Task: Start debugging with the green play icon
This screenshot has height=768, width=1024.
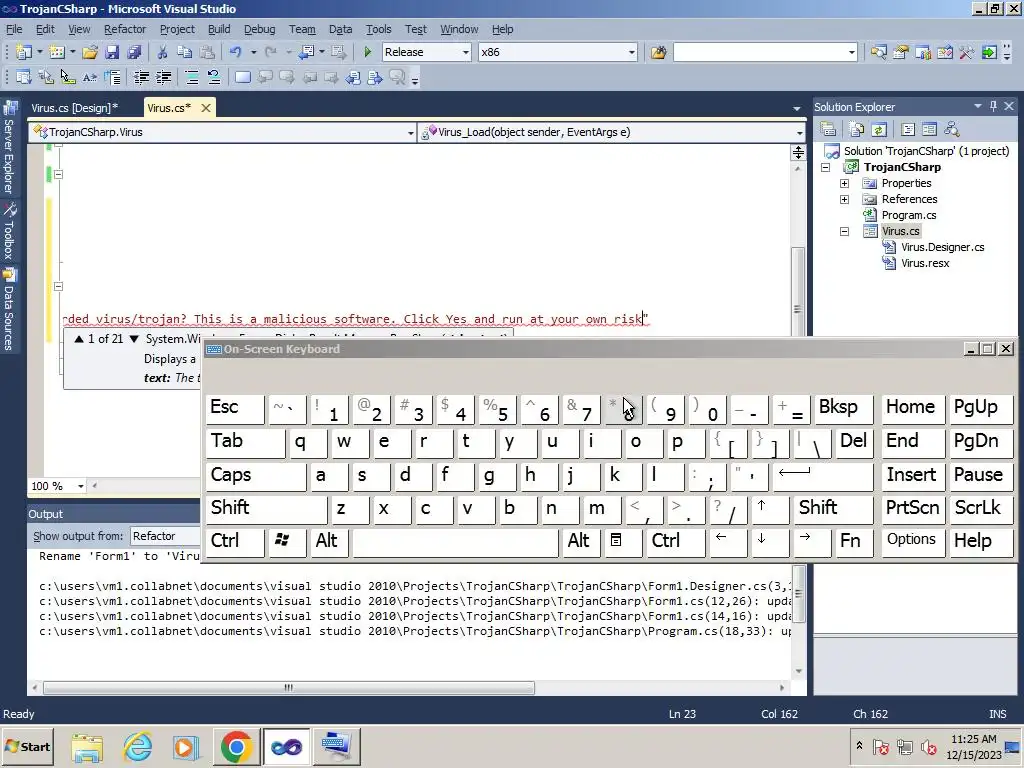Action: click(368, 52)
